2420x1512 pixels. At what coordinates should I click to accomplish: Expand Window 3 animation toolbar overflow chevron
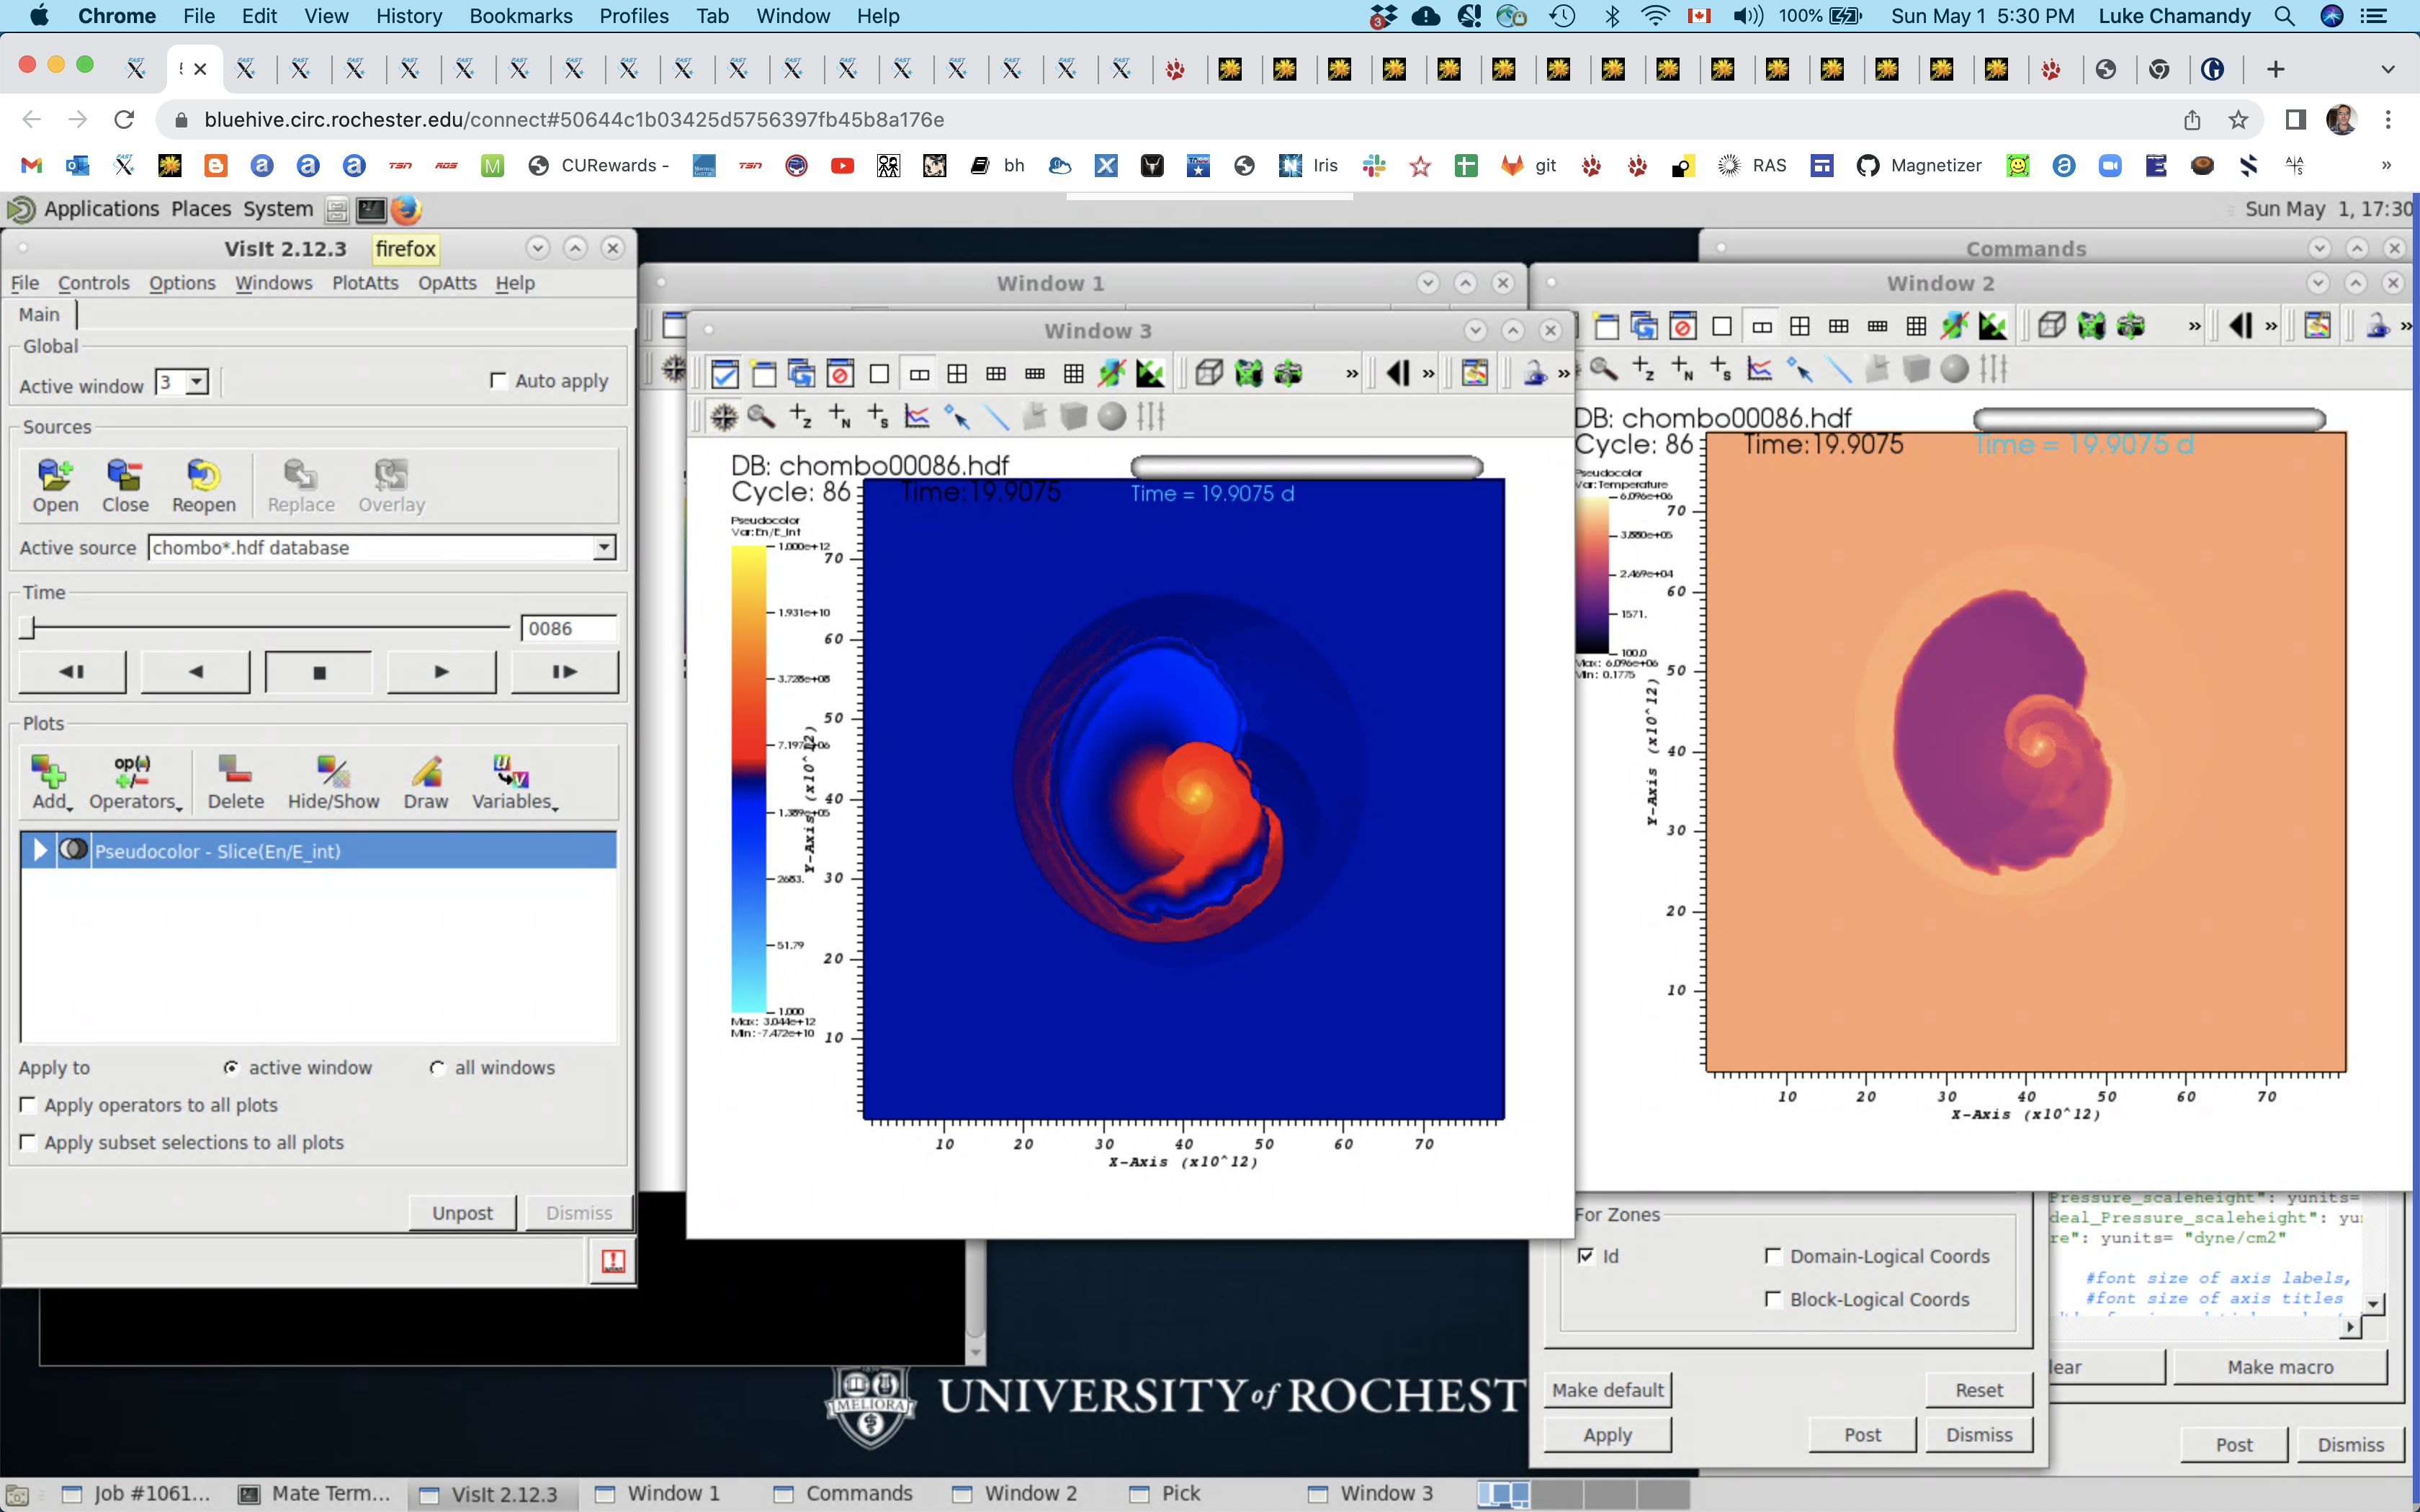tap(1429, 374)
